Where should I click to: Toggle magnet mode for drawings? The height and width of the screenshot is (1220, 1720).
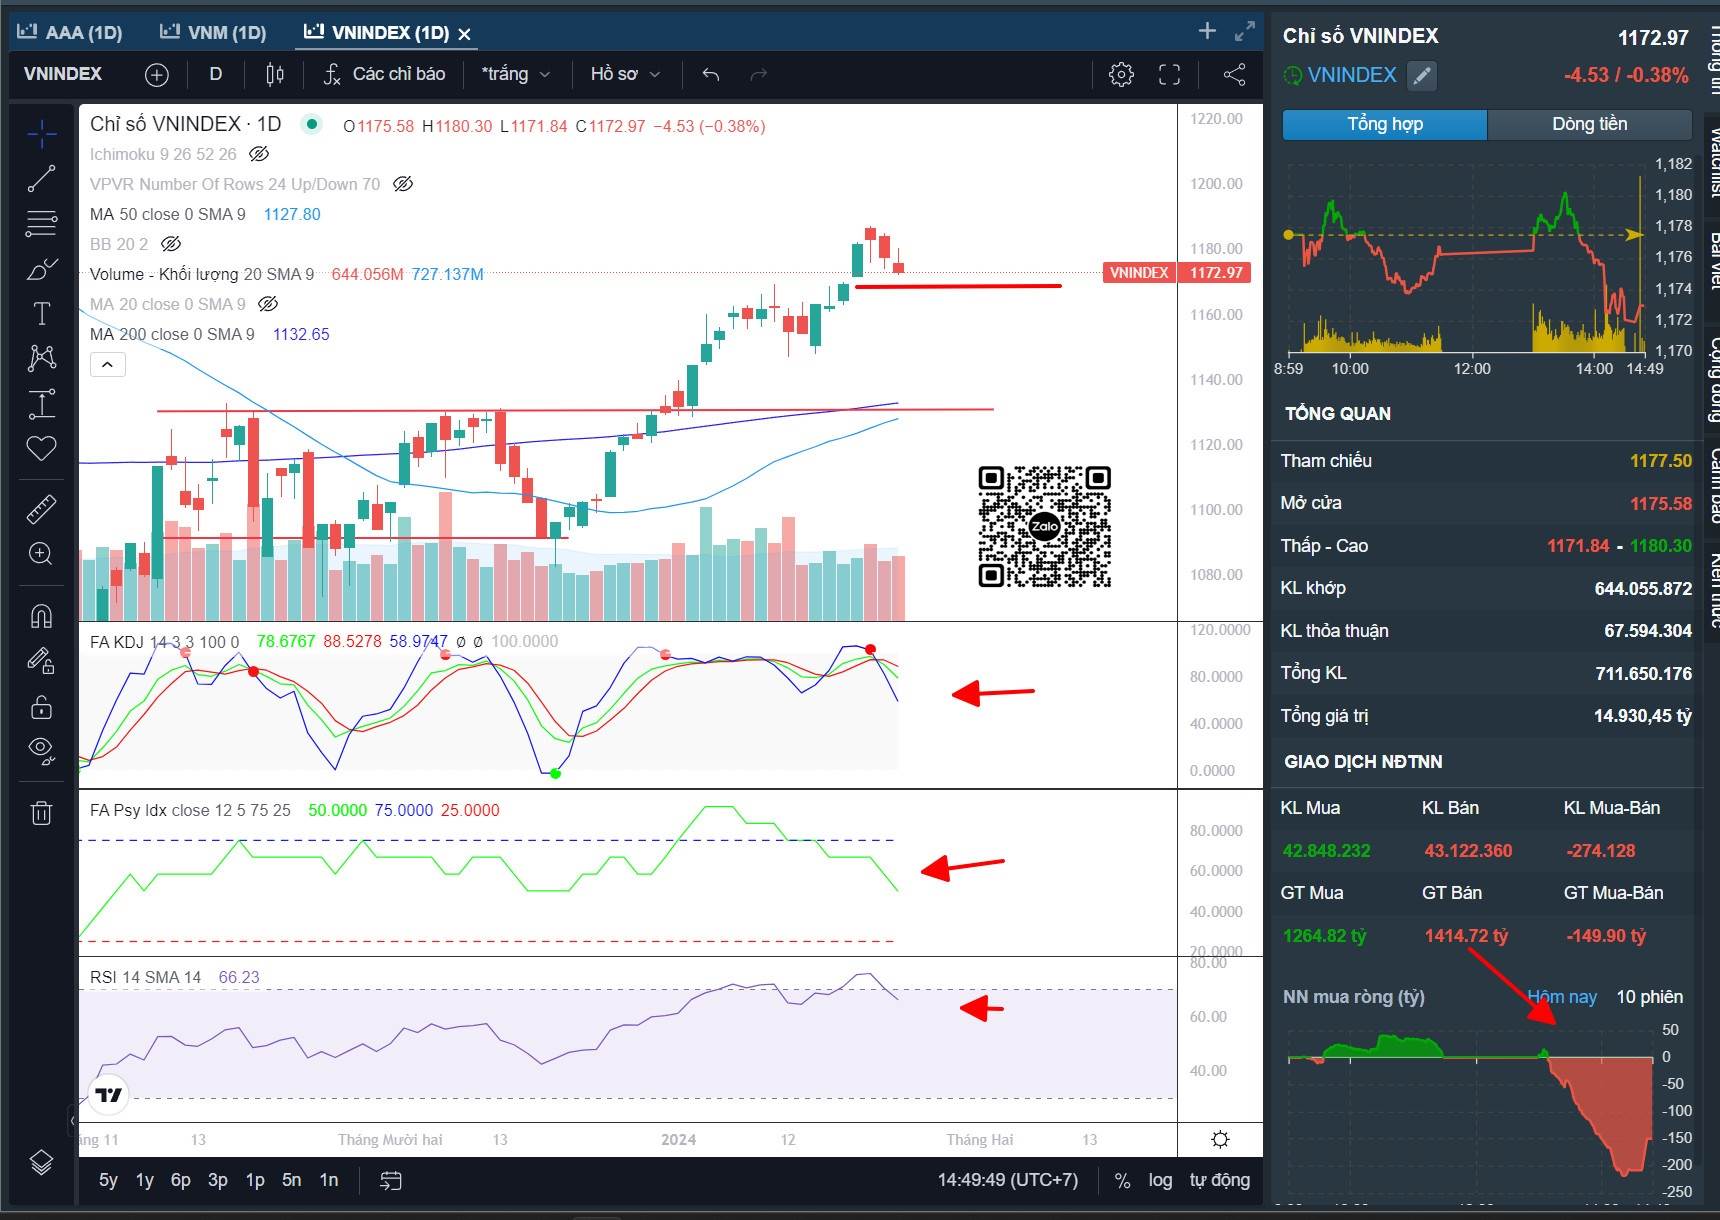(x=41, y=615)
